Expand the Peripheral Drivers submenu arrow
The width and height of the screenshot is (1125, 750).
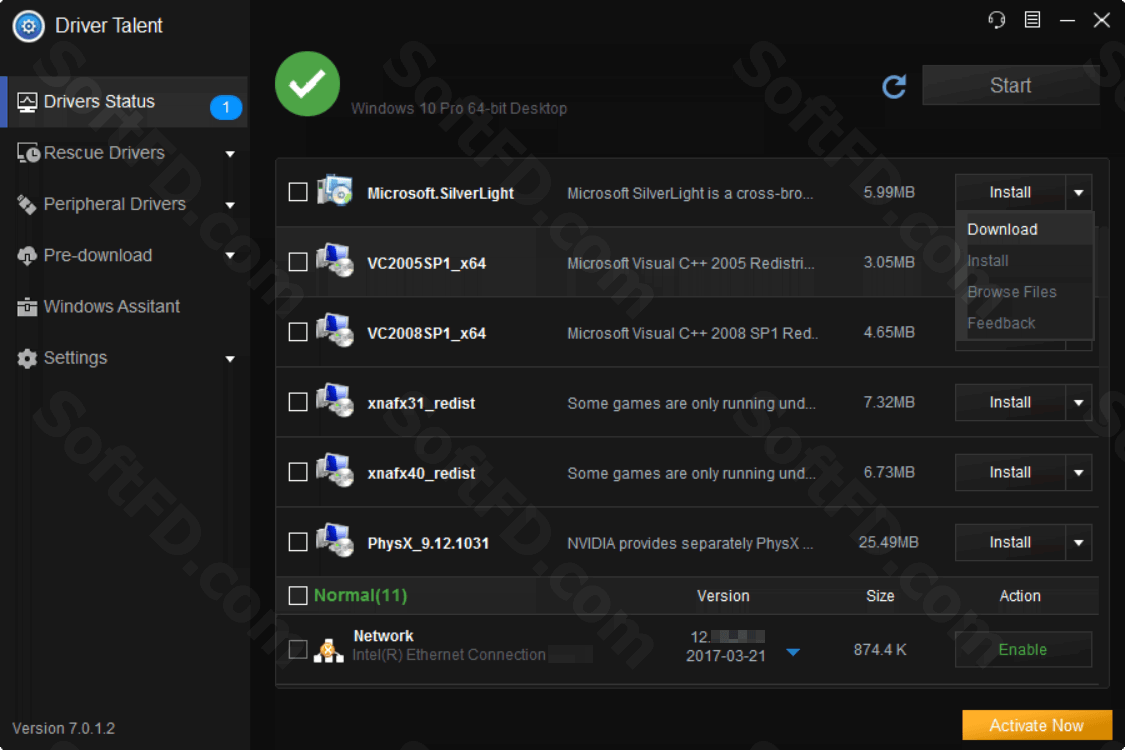(230, 205)
